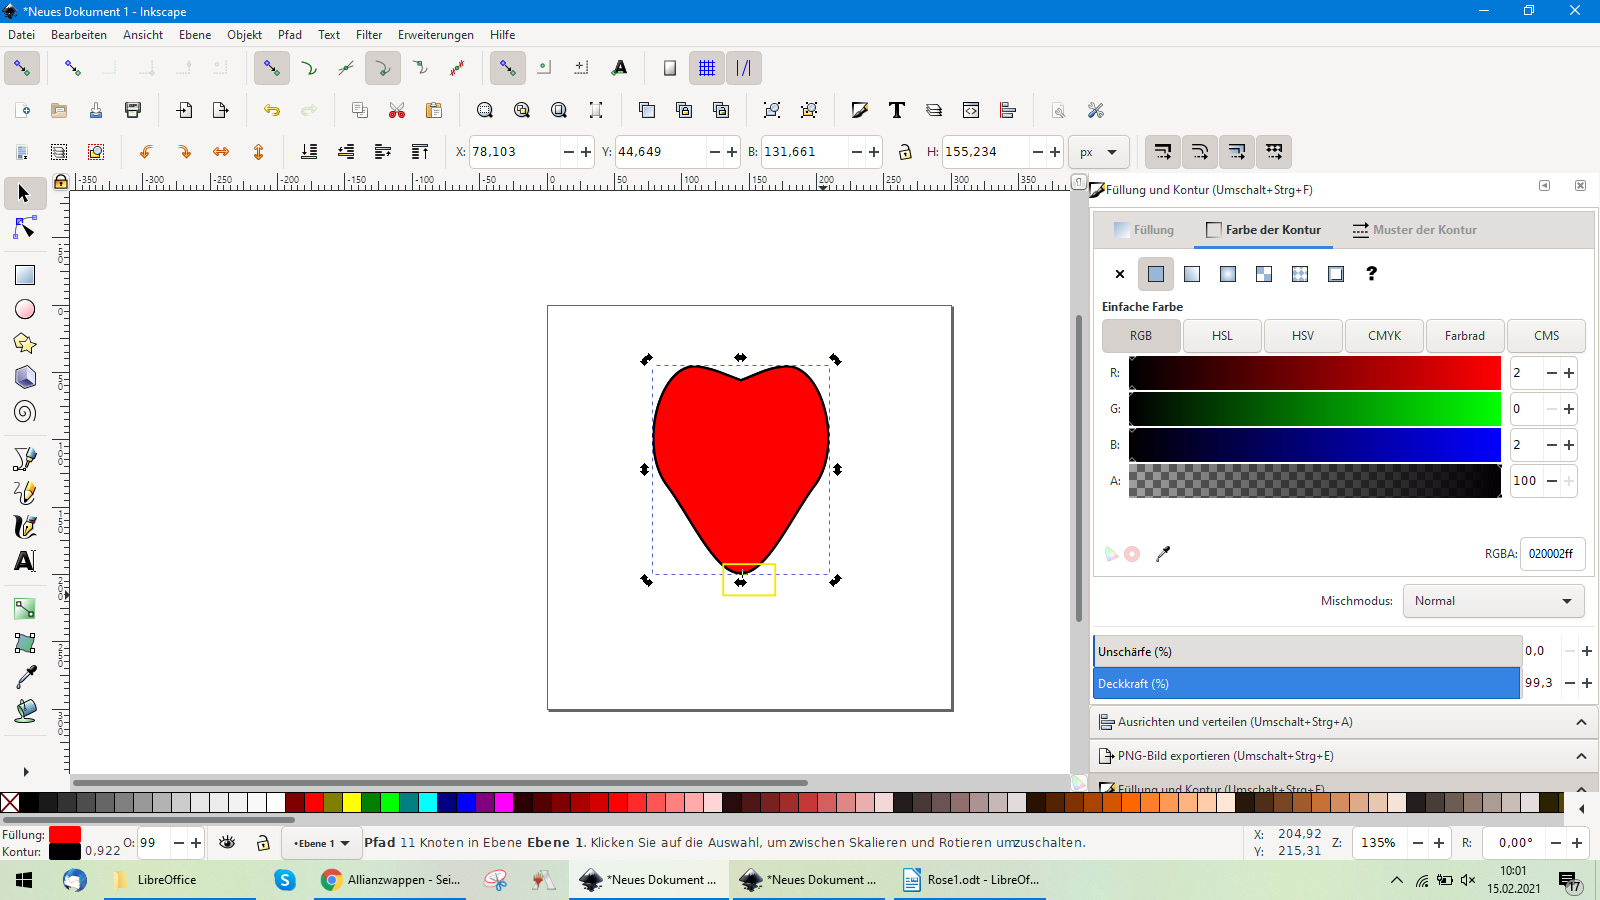Activate the spiral tool
The image size is (1600, 900).
click(x=25, y=411)
